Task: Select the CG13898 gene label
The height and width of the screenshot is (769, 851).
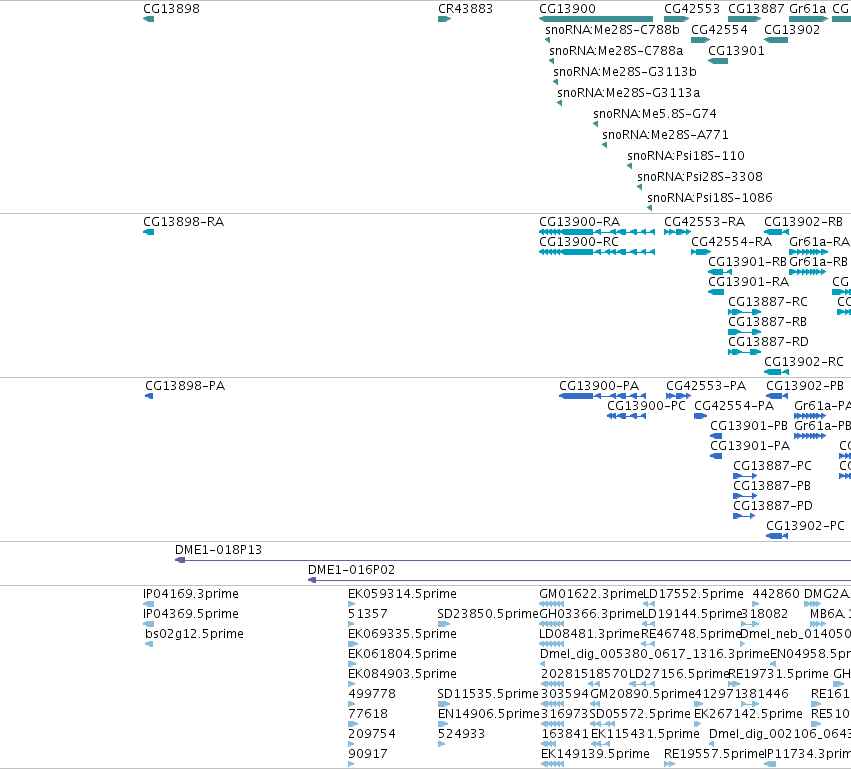Action: [171, 9]
